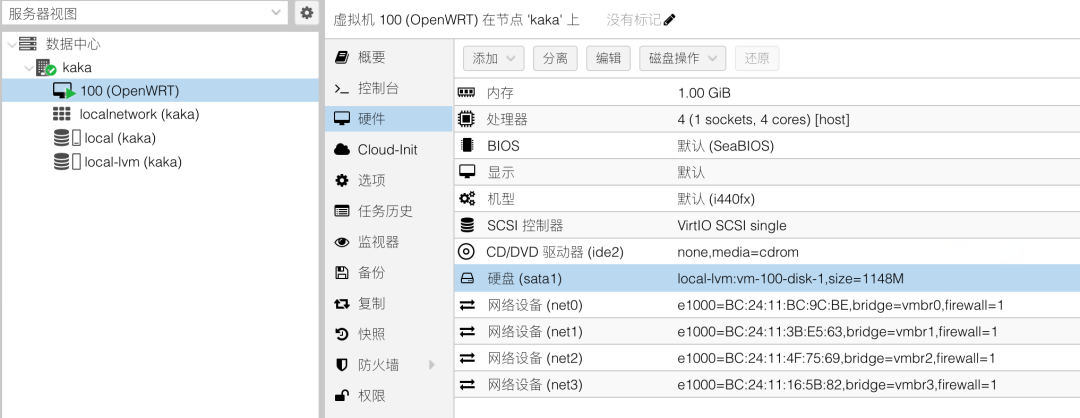
Task: Click the running VM monitor icon
Action: point(63,91)
